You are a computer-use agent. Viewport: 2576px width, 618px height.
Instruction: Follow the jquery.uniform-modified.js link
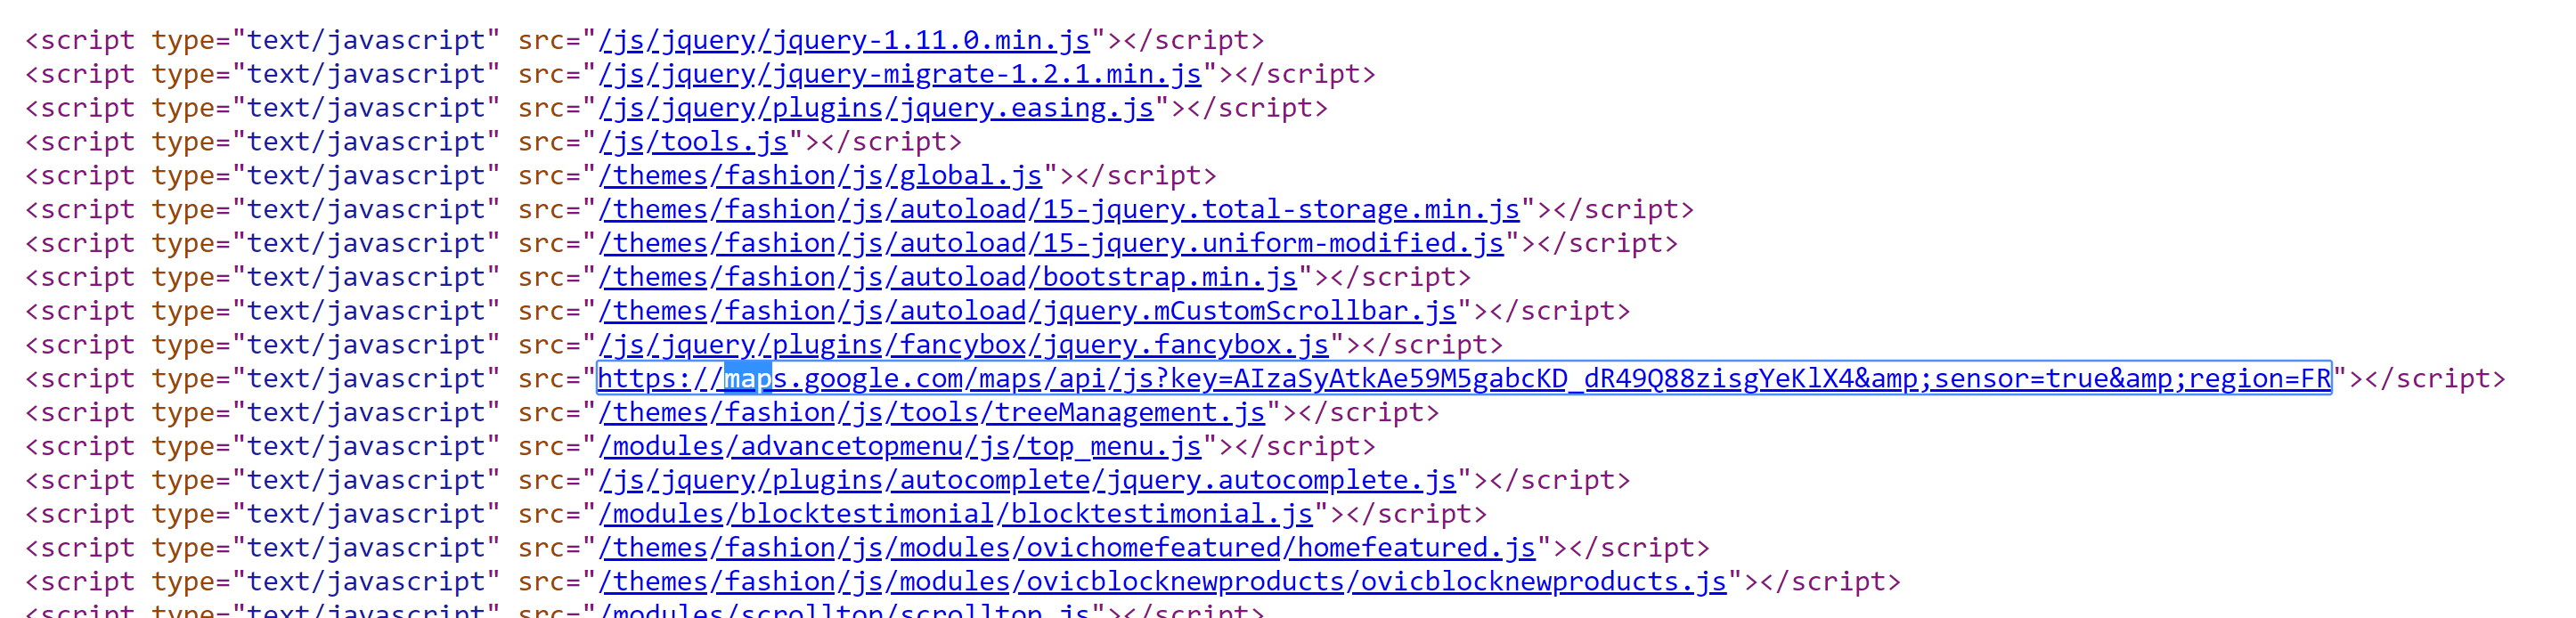point(1051,243)
